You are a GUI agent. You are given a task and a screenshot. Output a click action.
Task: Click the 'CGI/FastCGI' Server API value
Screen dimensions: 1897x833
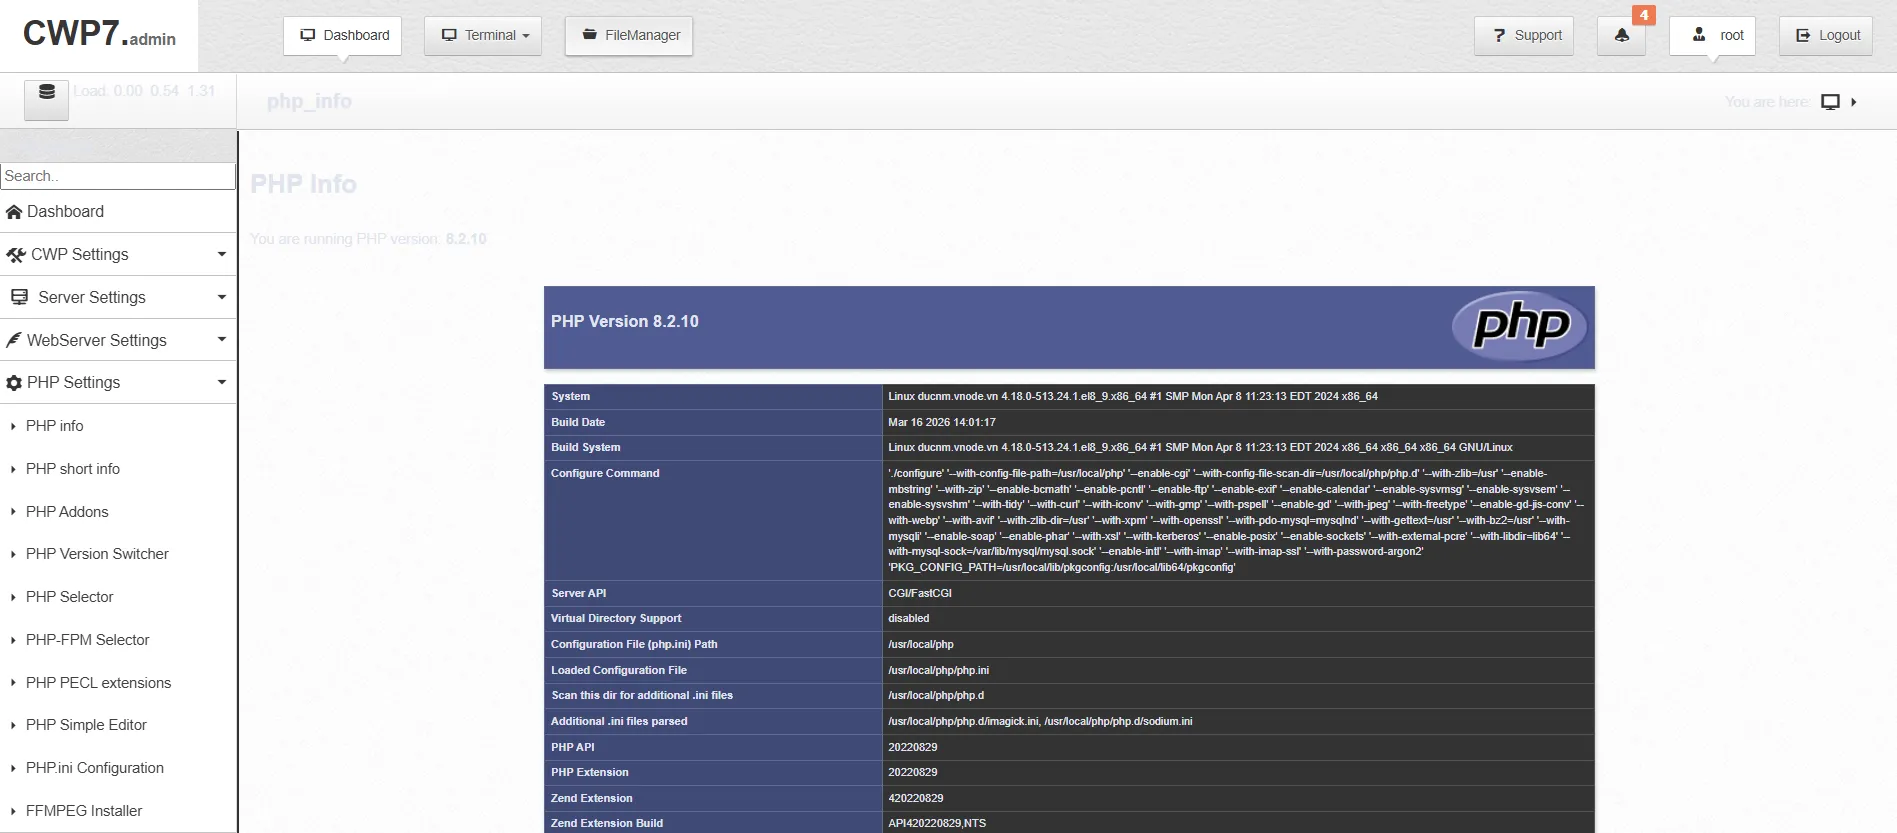920,594
